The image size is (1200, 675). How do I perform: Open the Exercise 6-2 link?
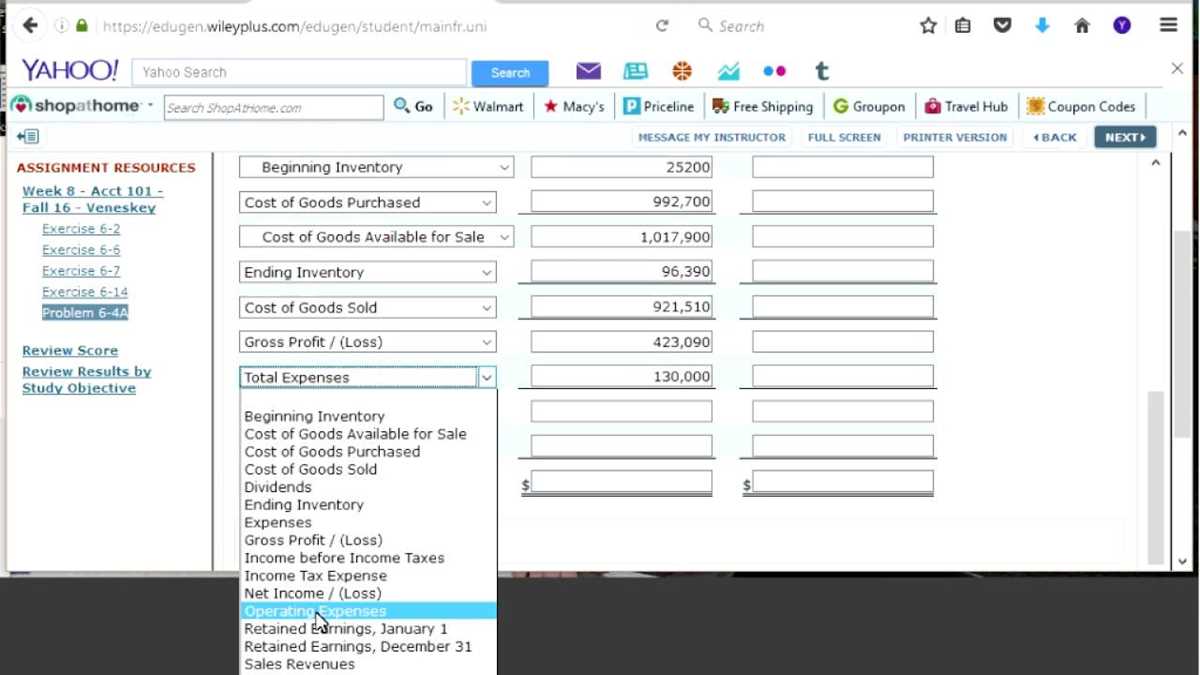pos(81,229)
